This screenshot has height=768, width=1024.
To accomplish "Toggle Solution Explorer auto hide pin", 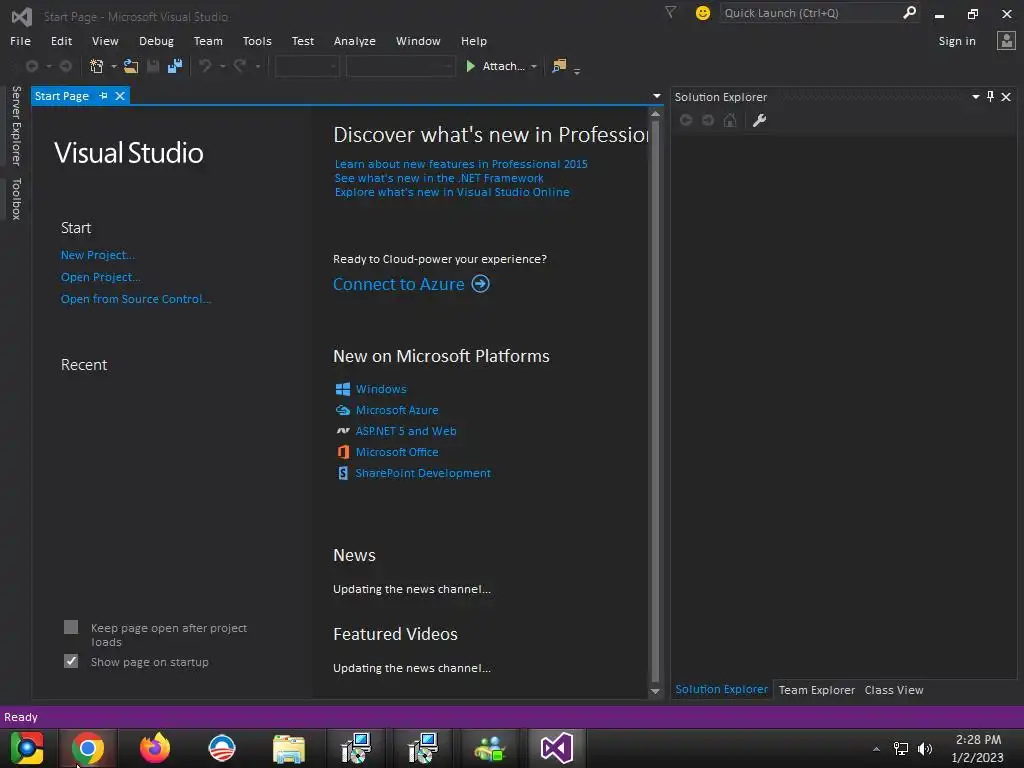I will [990, 97].
